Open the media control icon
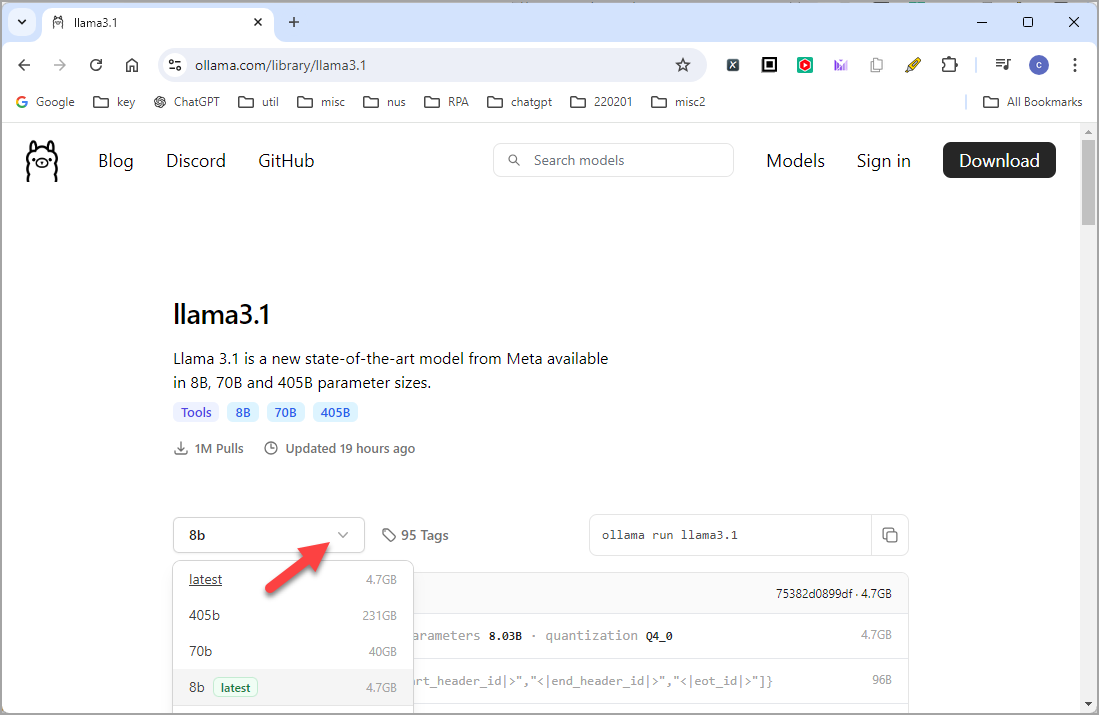Screen dimensions: 1099x715 (x=1003, y=65)
